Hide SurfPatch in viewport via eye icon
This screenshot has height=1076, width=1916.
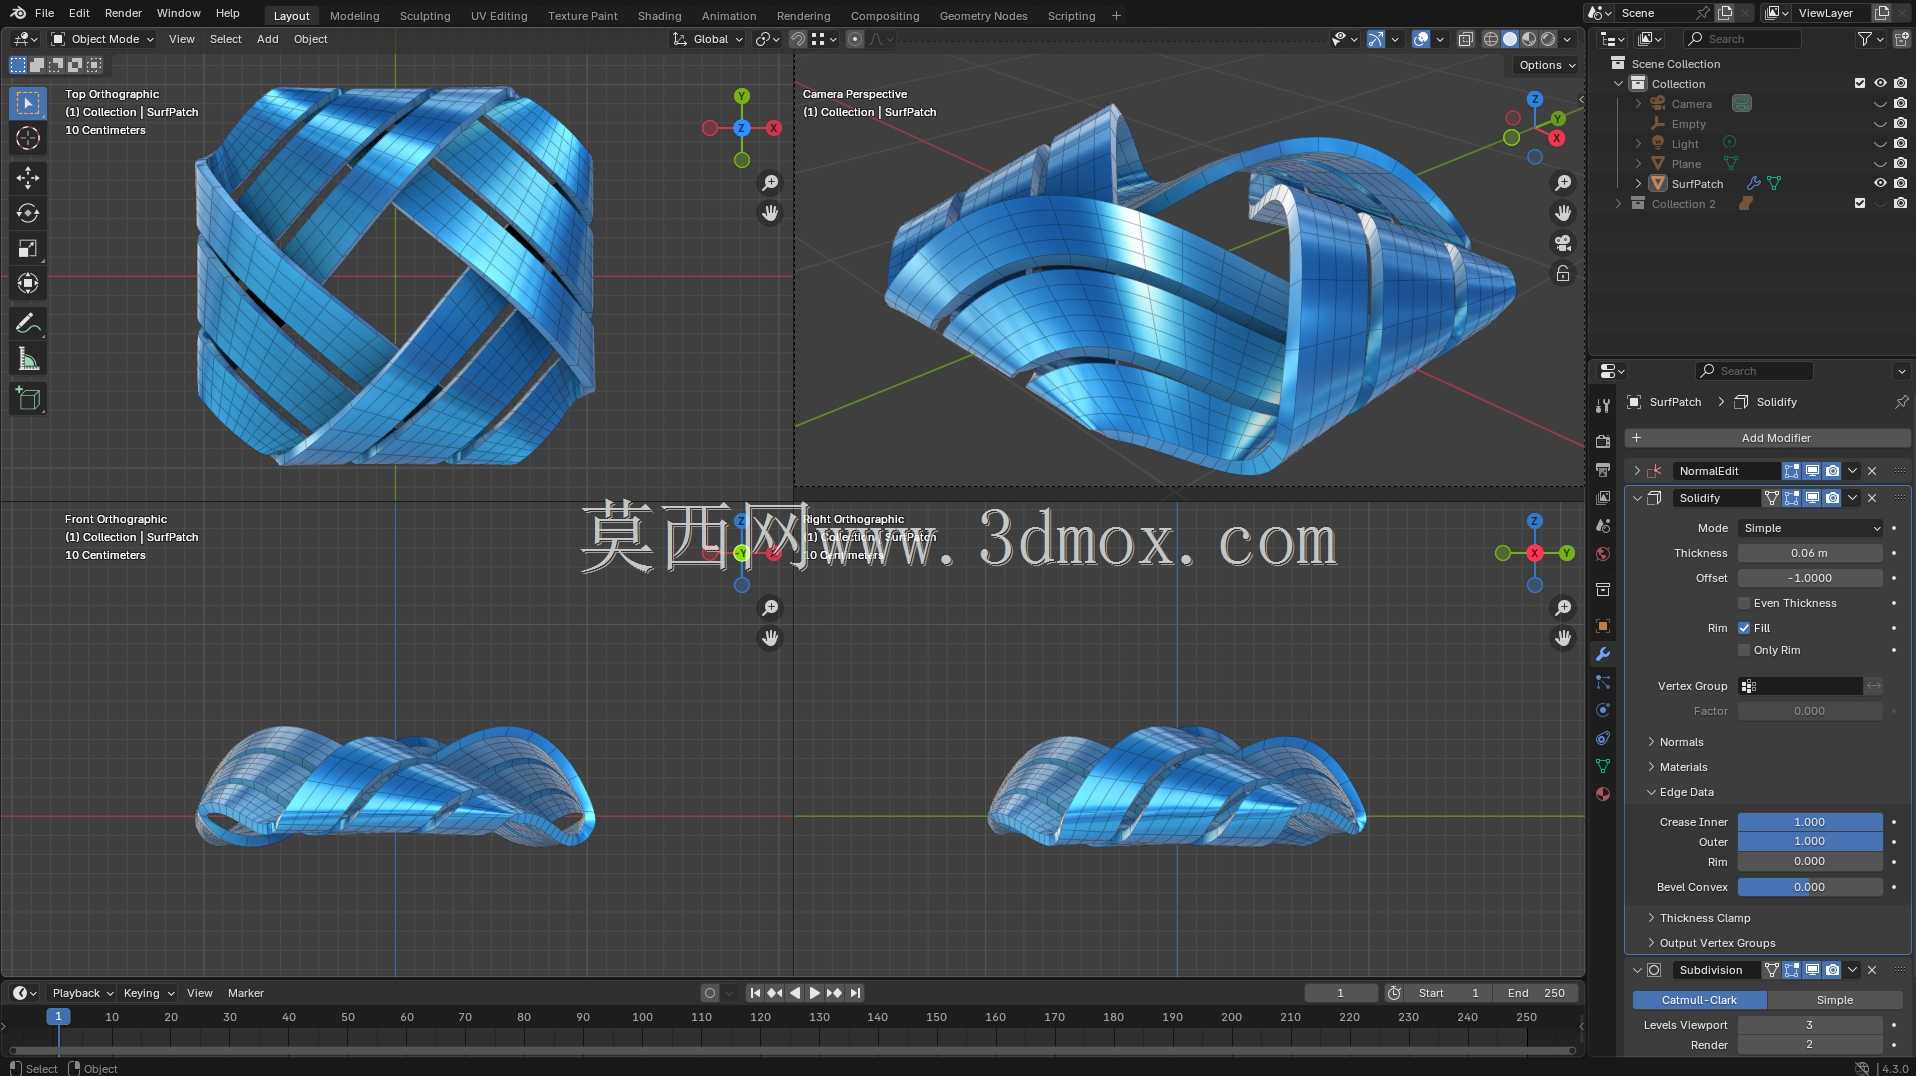click(x=1880, y=183)
